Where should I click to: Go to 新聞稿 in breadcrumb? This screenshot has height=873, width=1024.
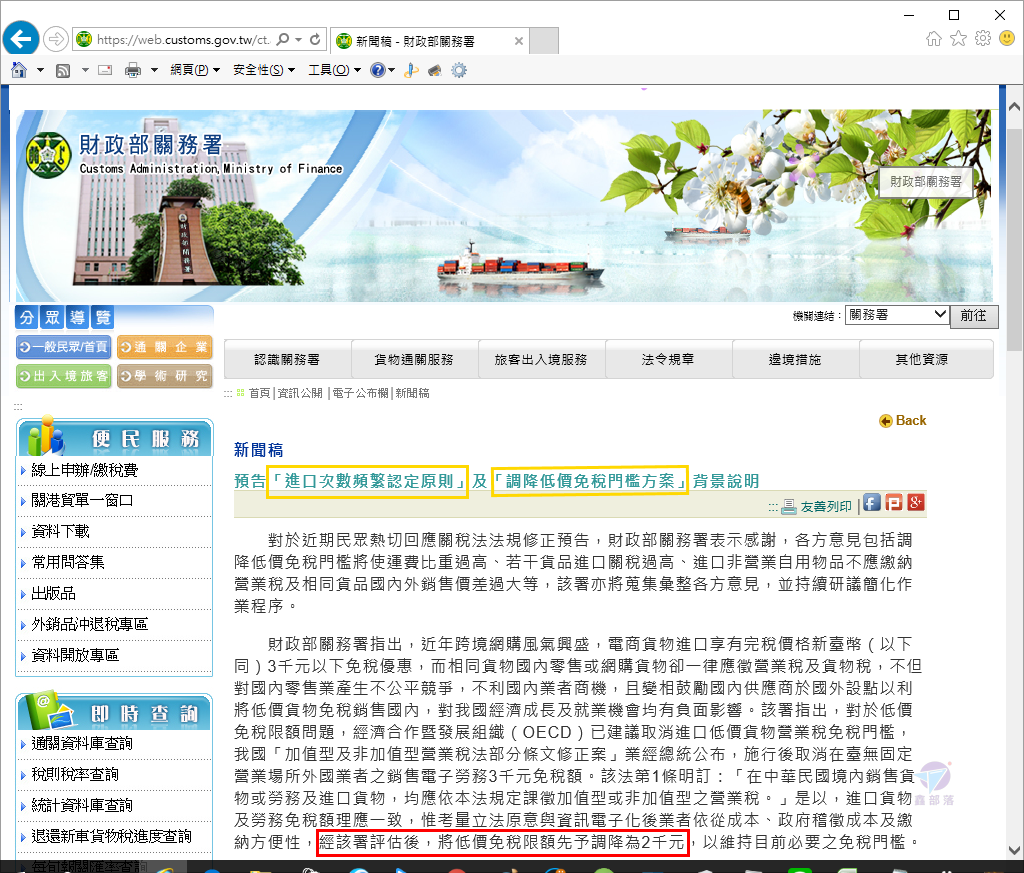click(412, 393)
